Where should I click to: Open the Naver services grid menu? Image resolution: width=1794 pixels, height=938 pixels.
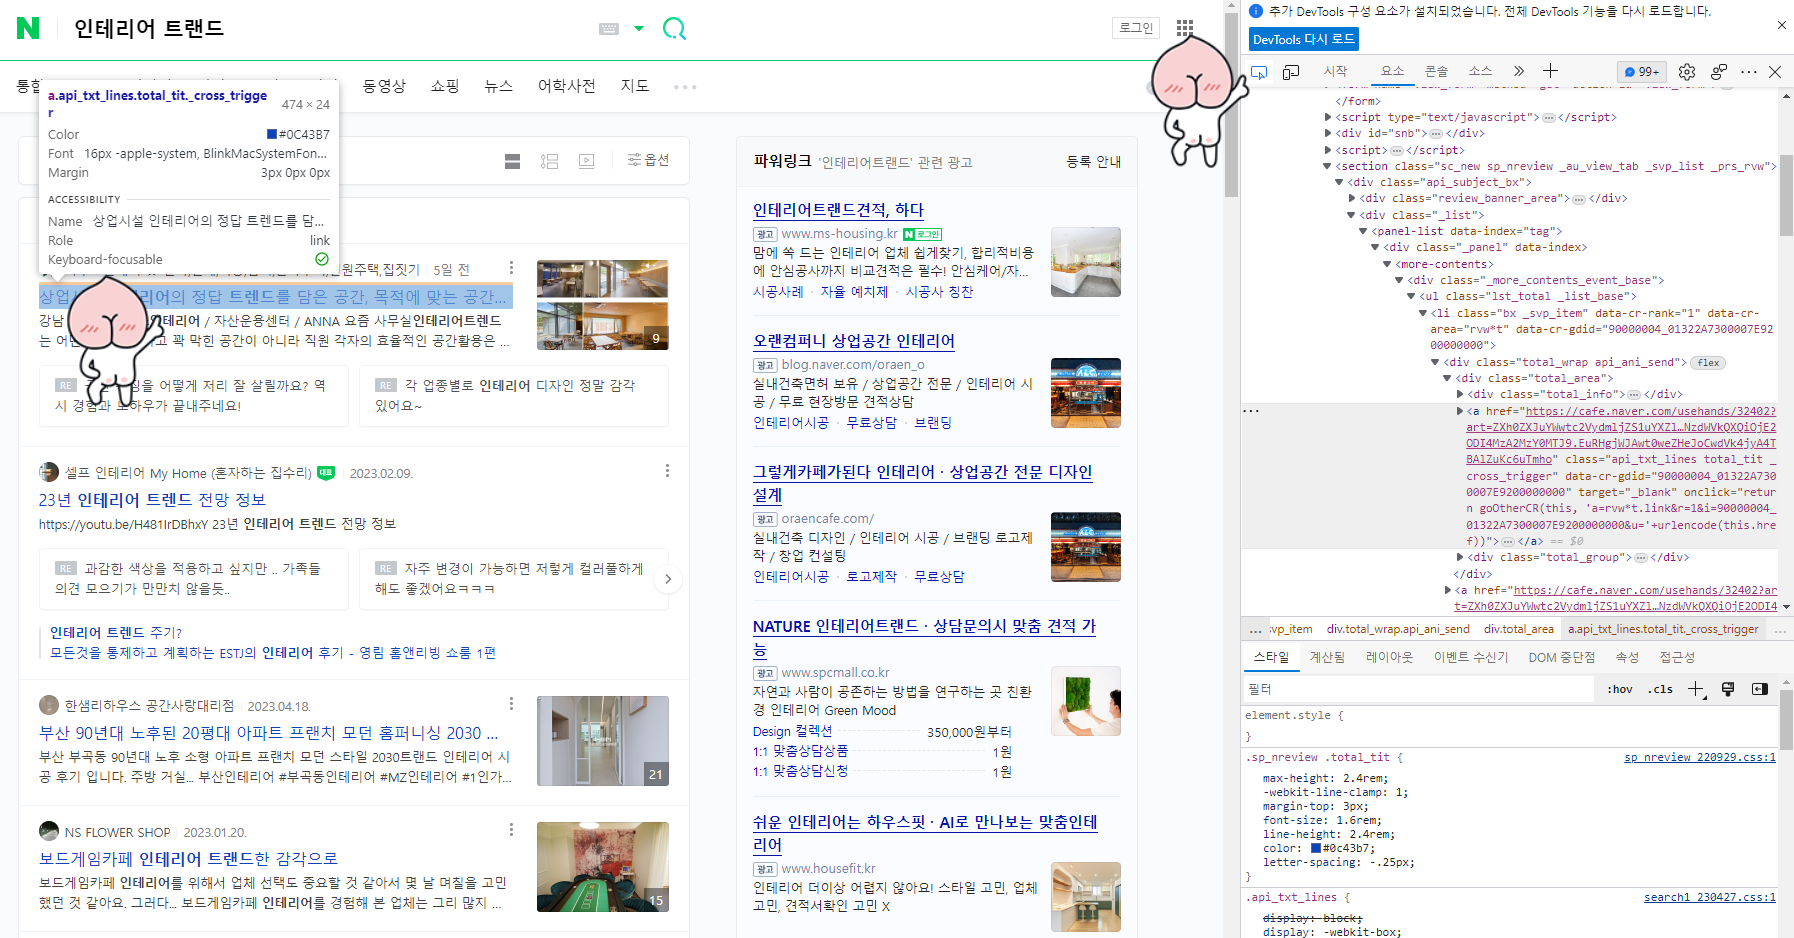[x=1185, y=28]
